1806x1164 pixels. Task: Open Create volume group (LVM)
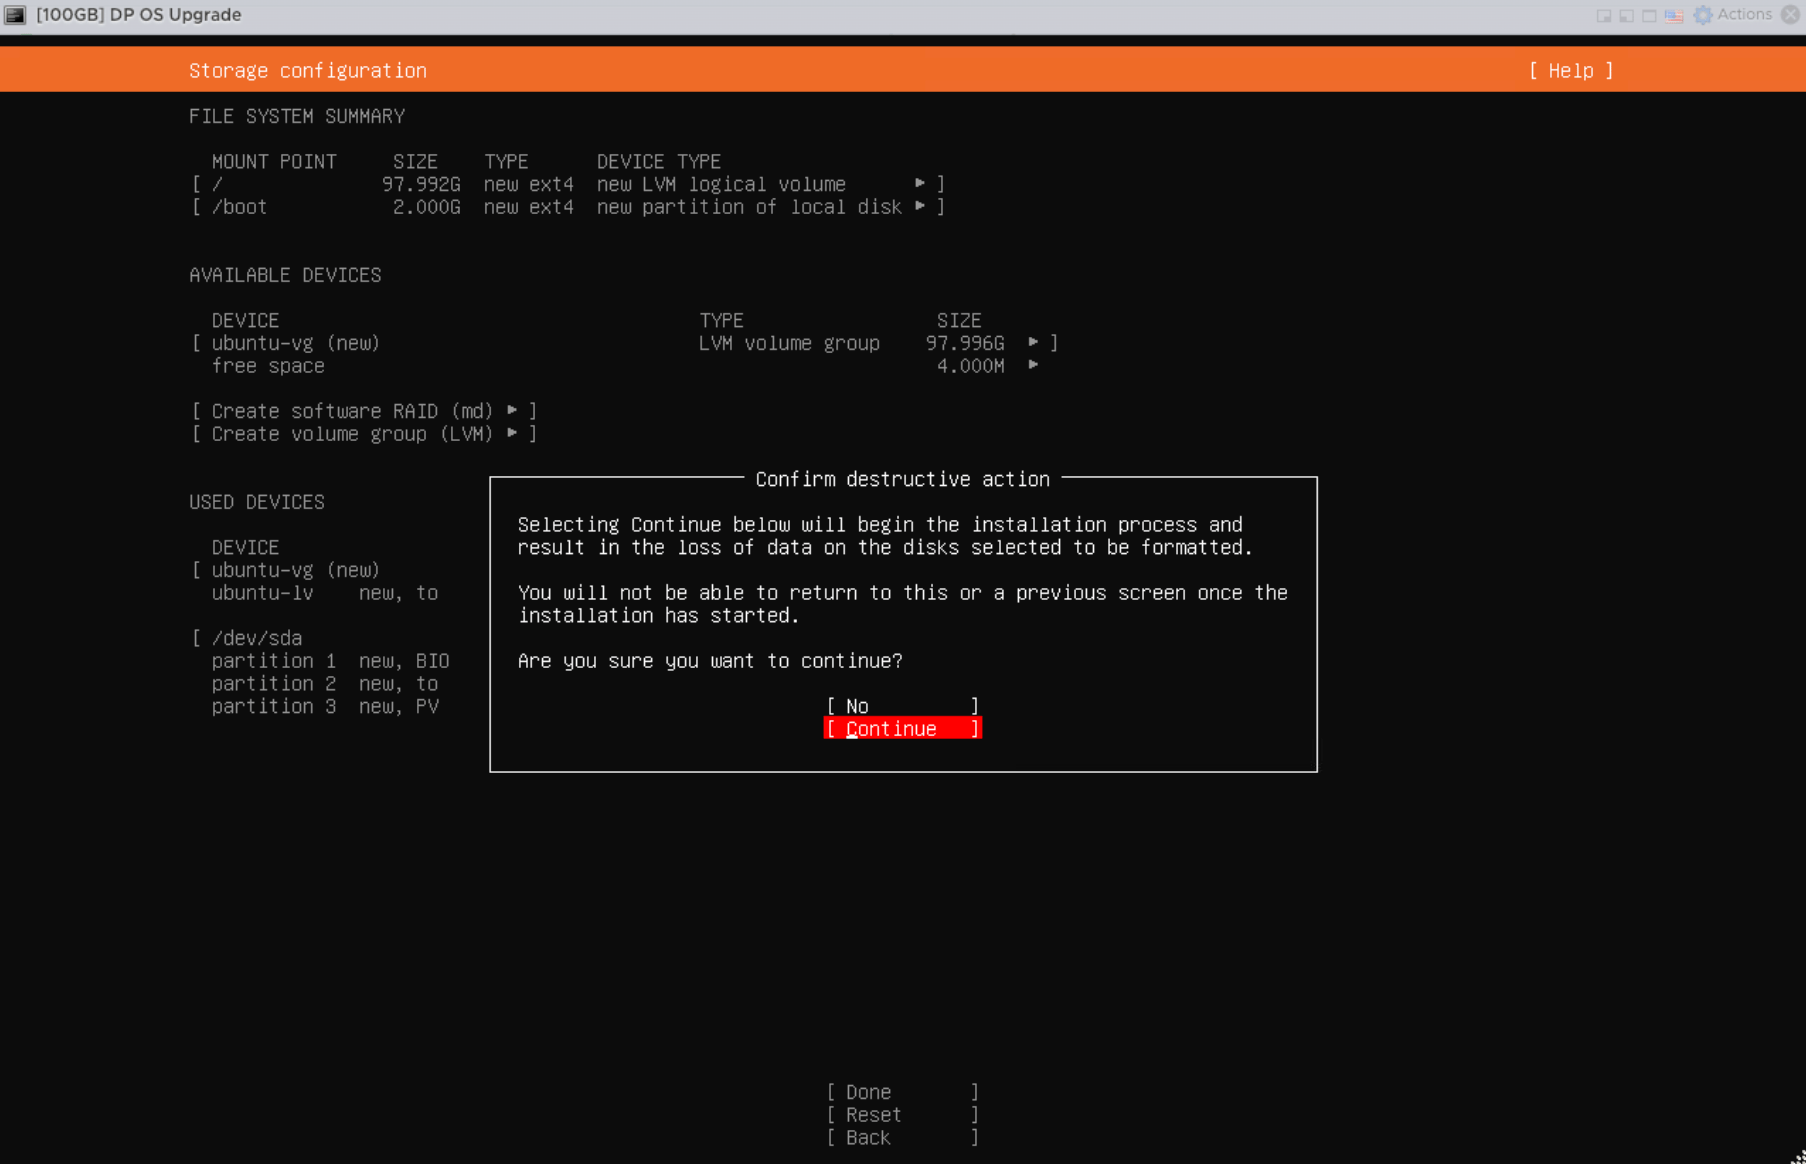(x=365, y=434)
